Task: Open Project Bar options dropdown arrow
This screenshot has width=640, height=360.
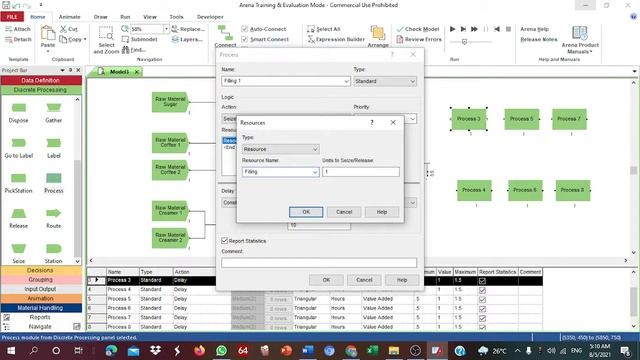Action: click(62, 70)
